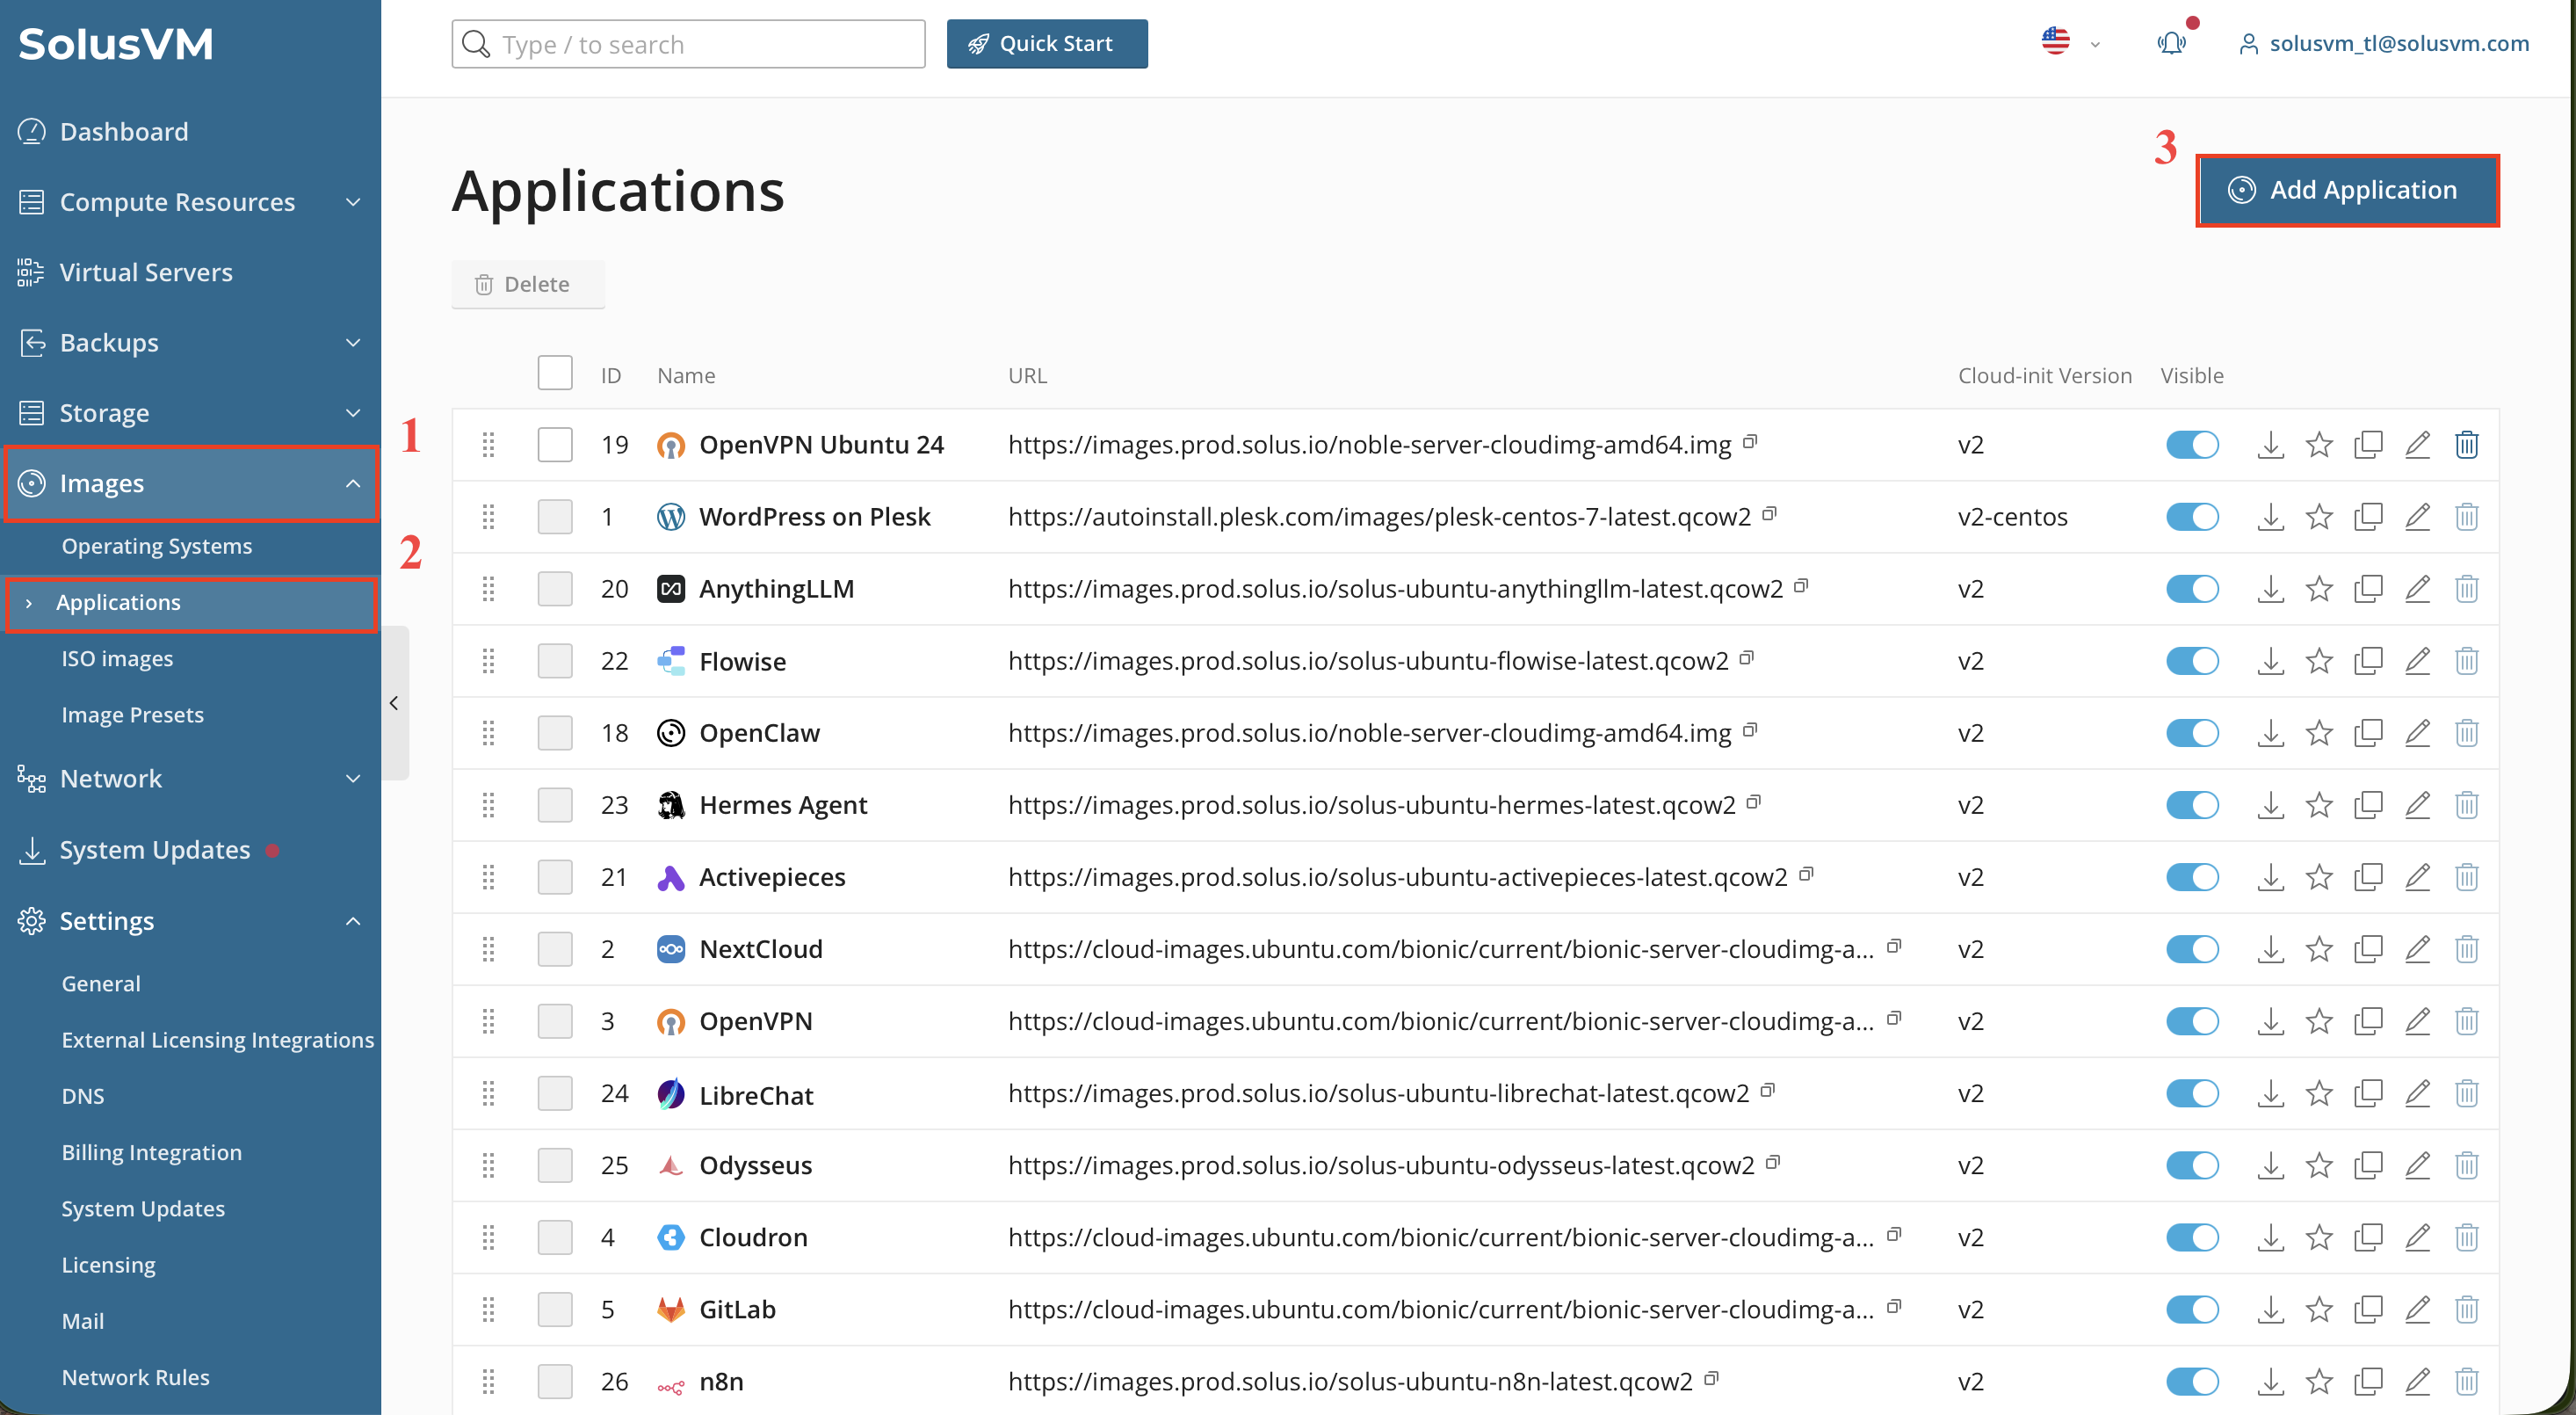Expand the Network menu
The height and width of the screenshot is (1415, 2576).
190,779
